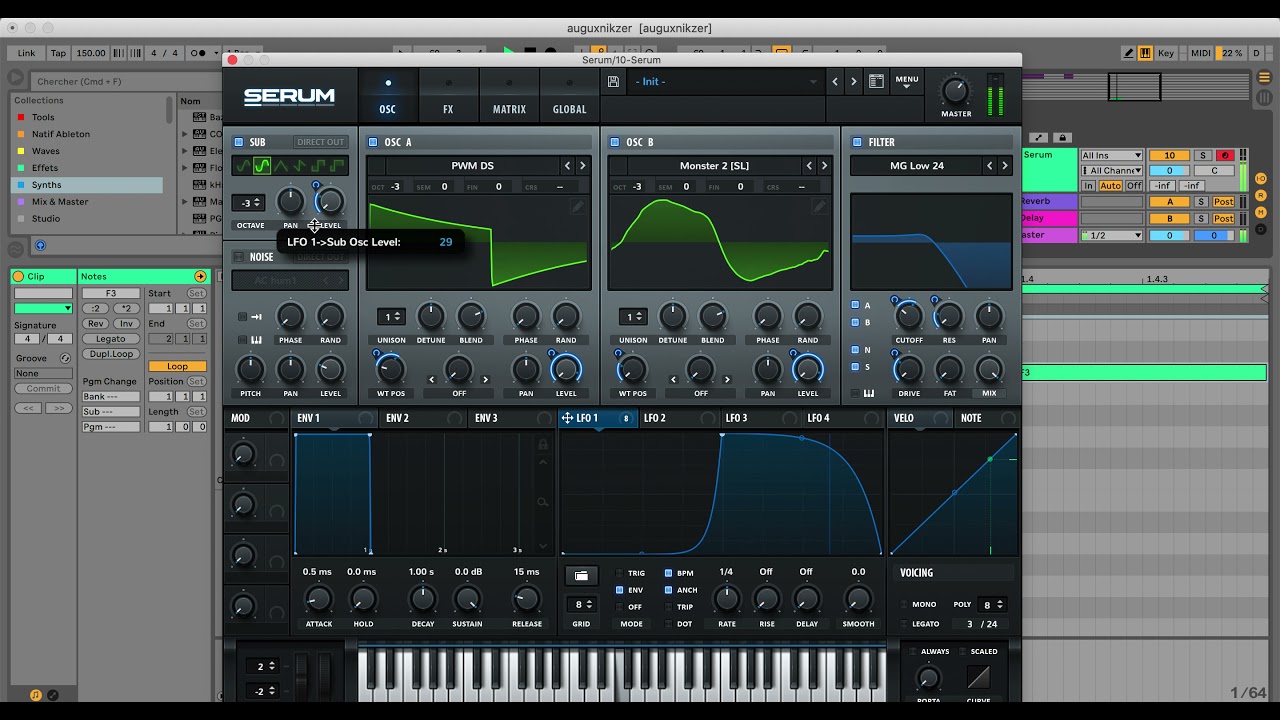The image size is (1280, 720).
Task: Click the noise keytrack piano icon
Action: [256, 340]
